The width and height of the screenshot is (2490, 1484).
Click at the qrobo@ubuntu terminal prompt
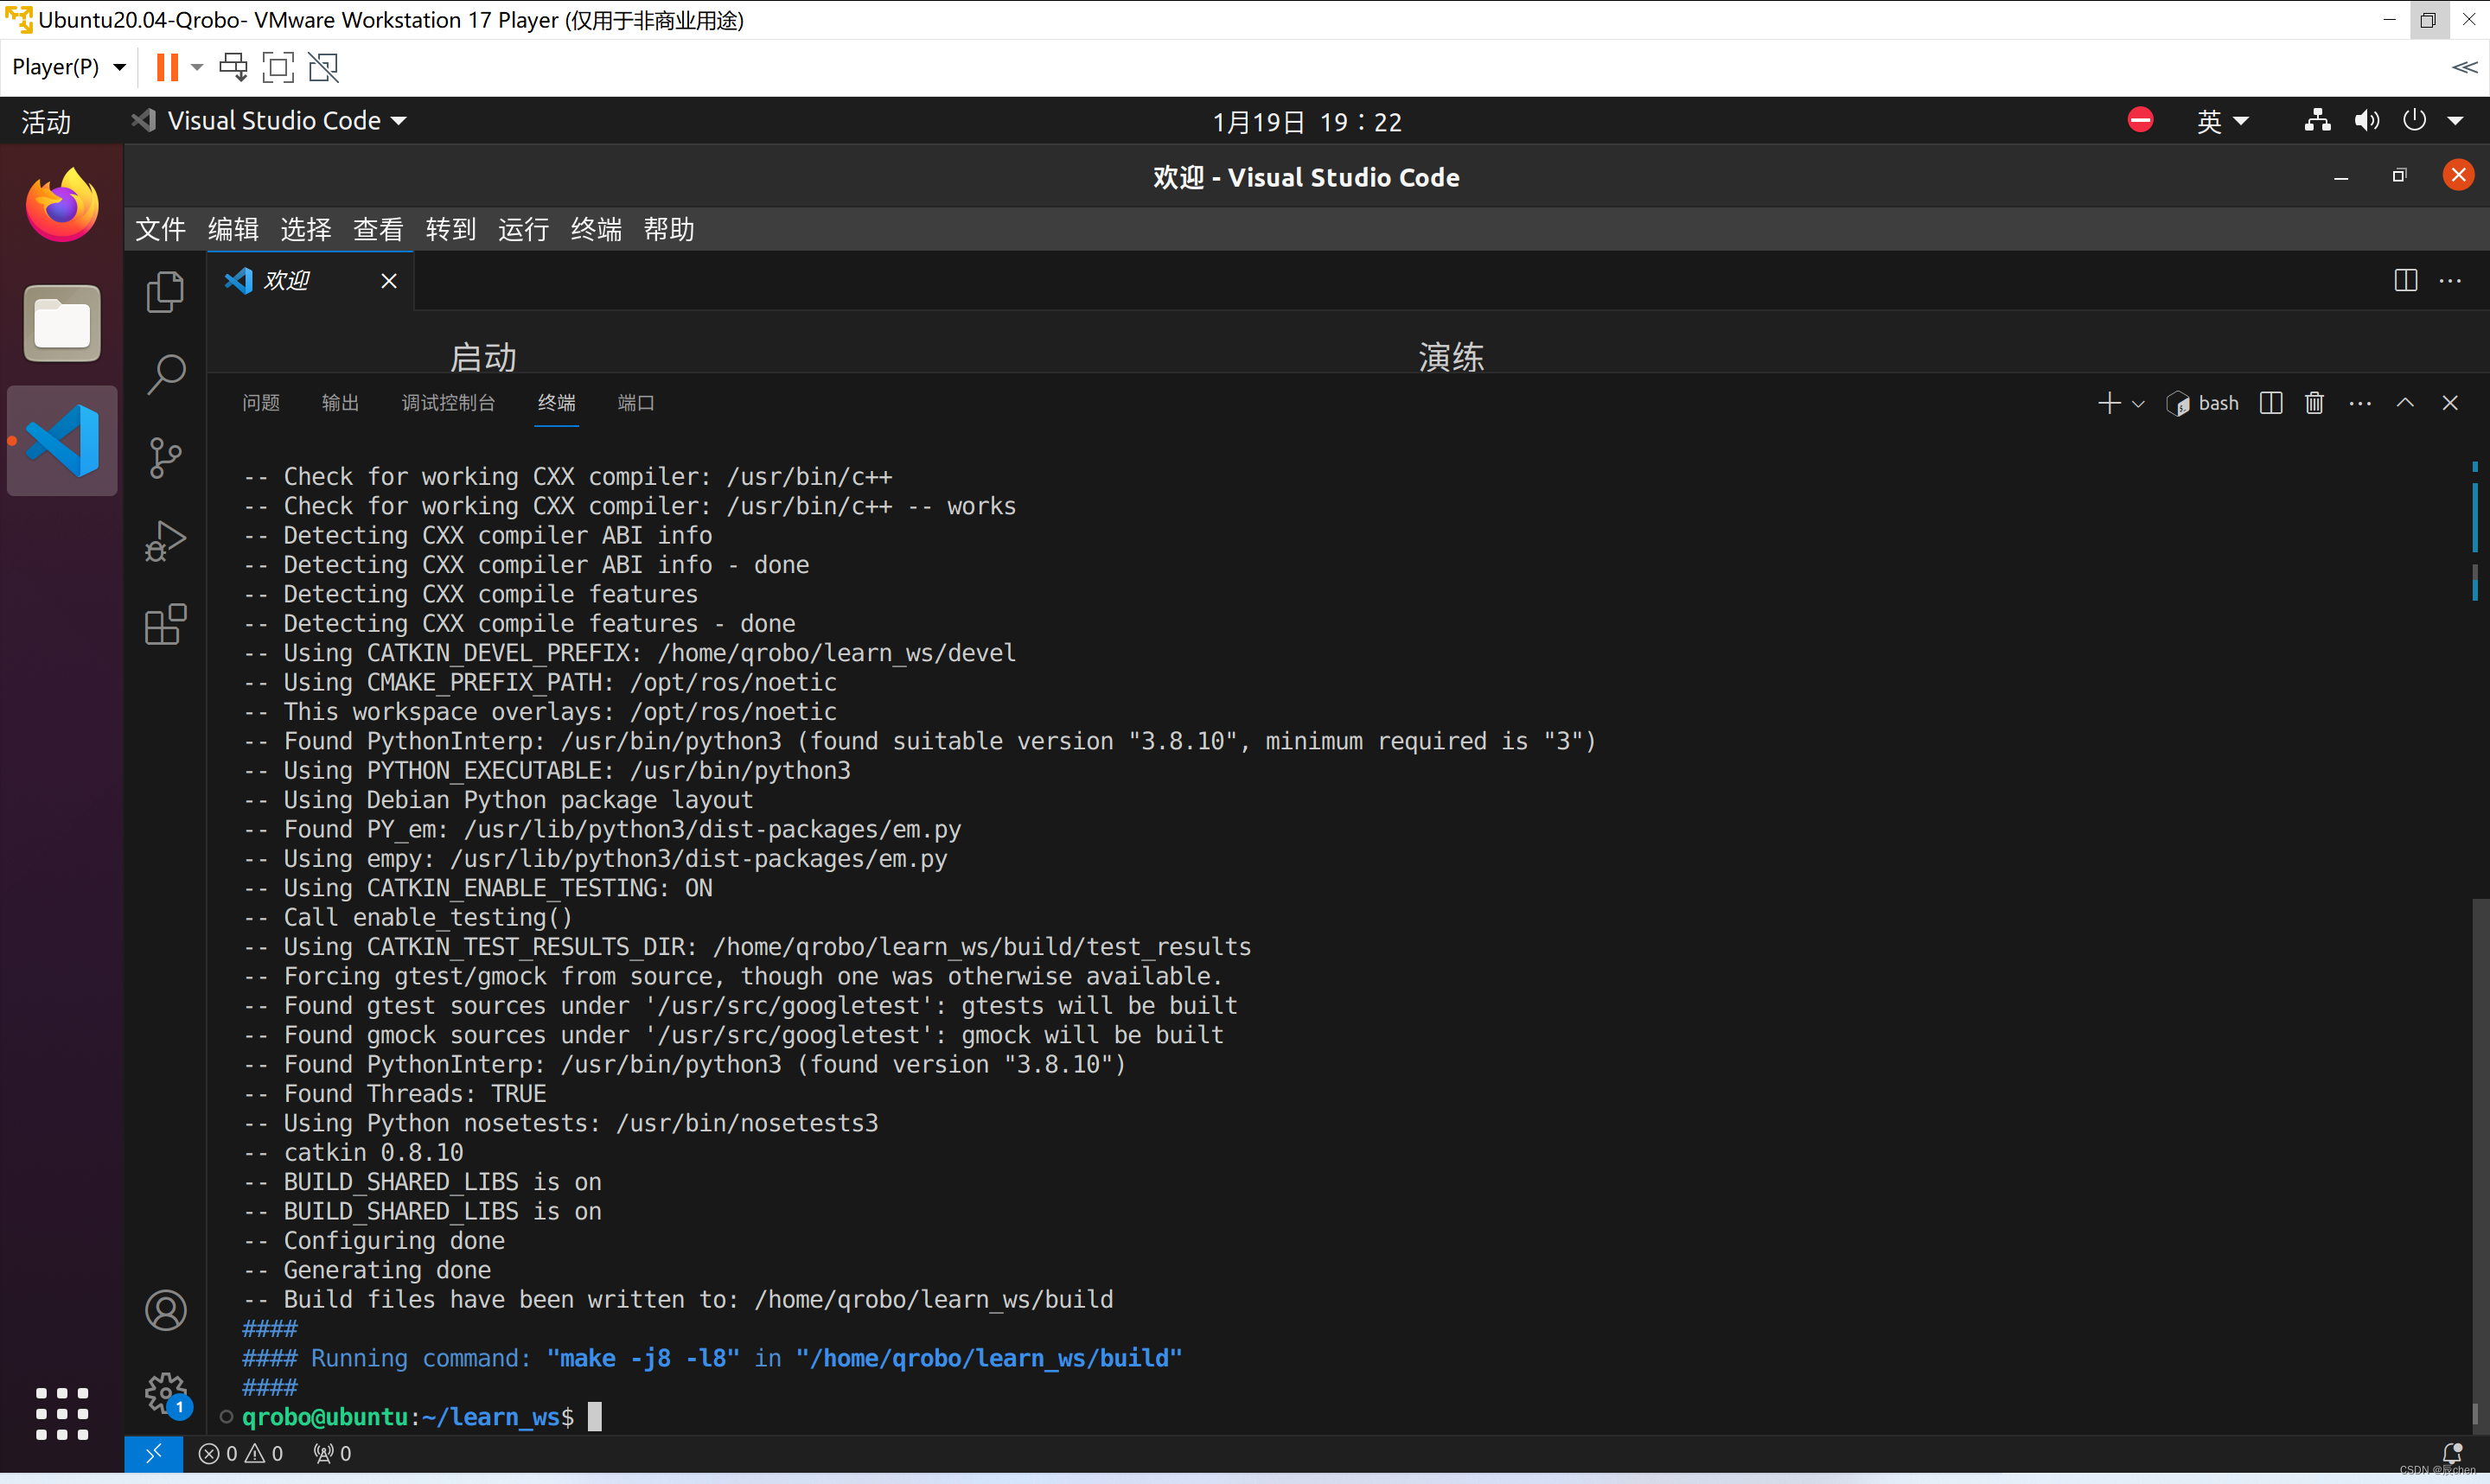click(408, 1417)
